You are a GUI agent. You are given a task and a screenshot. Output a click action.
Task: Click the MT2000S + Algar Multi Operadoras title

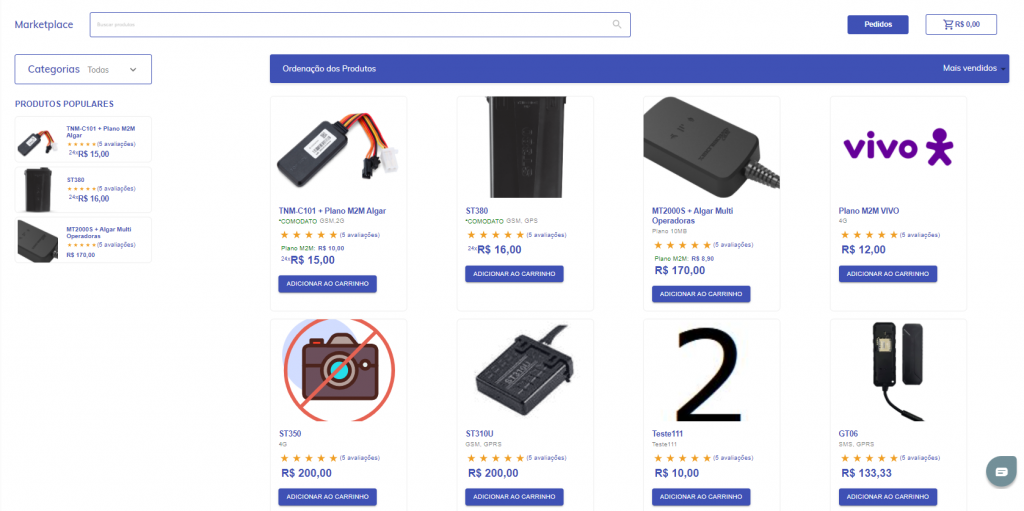click(692, 216)
